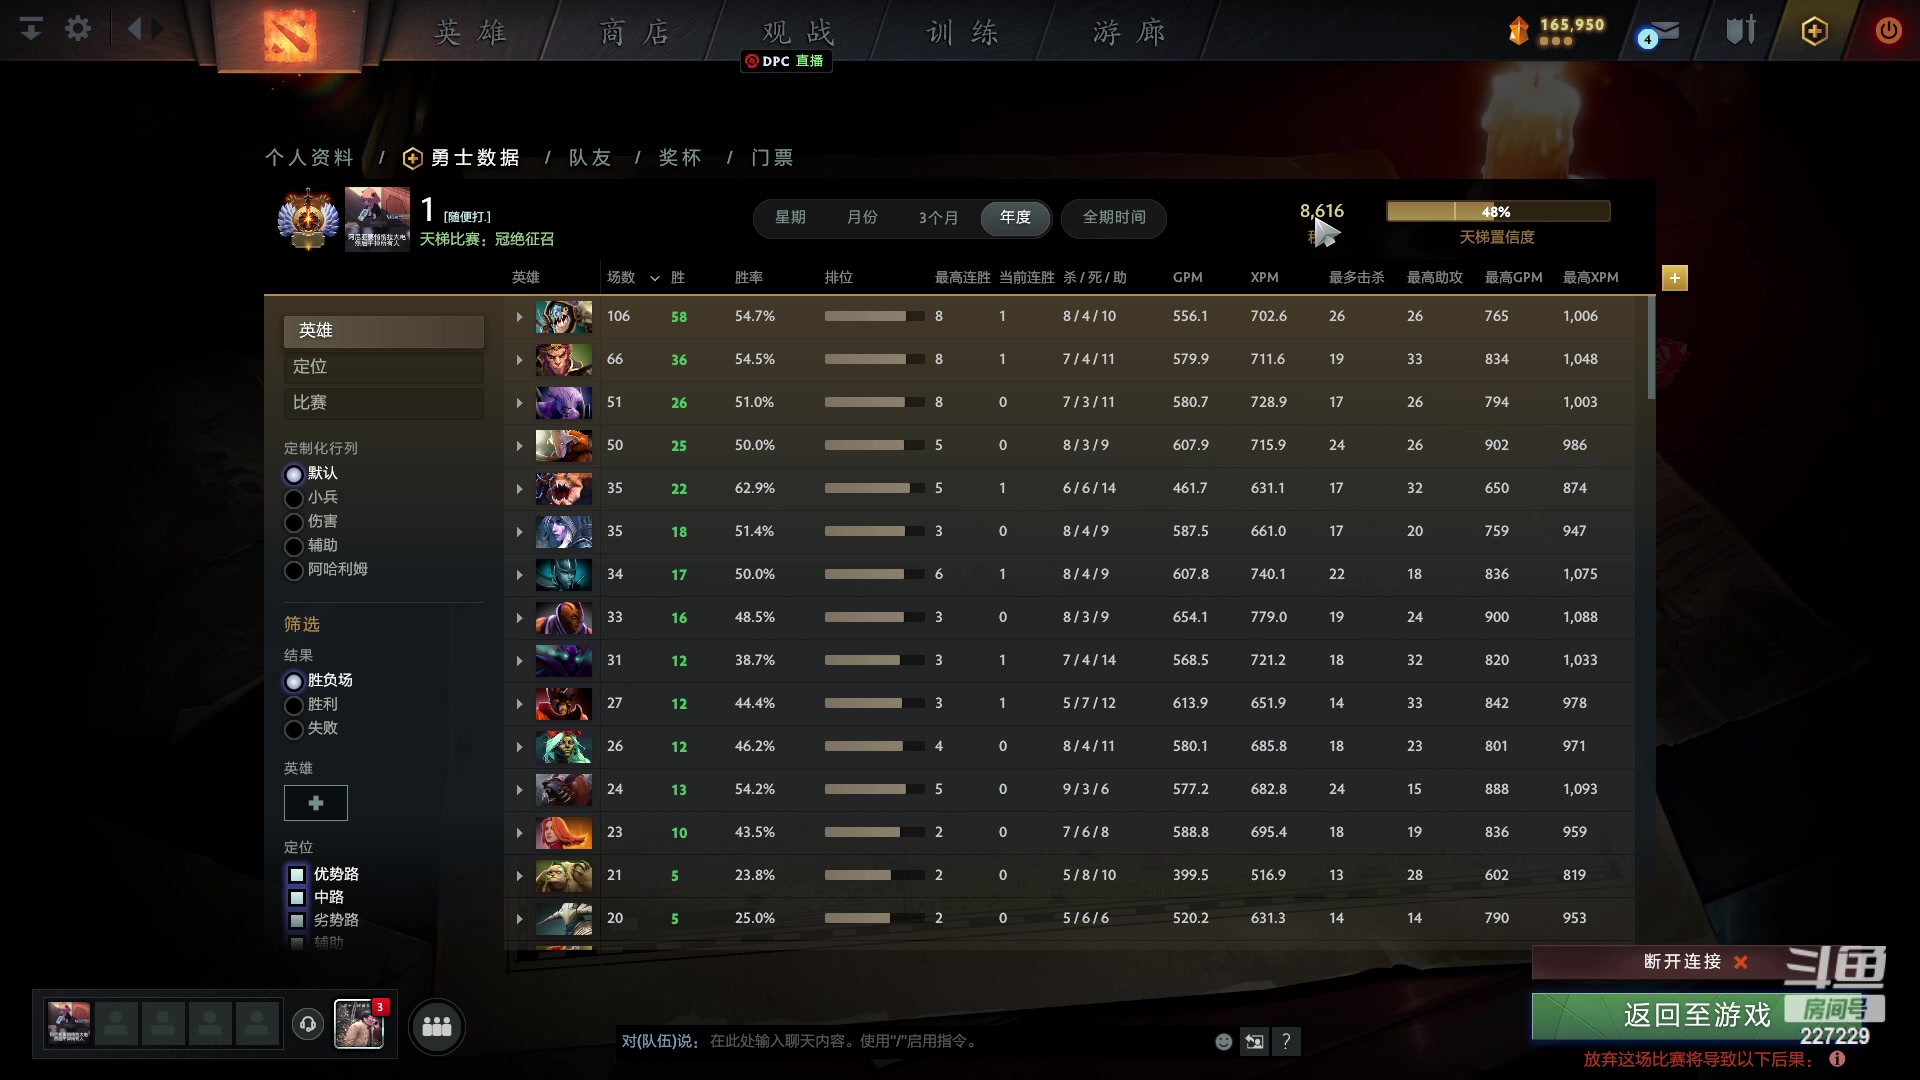Click the abandon info warning icon
The width and height of the screenshot is (1920, 1080).
(1838, 1059)
